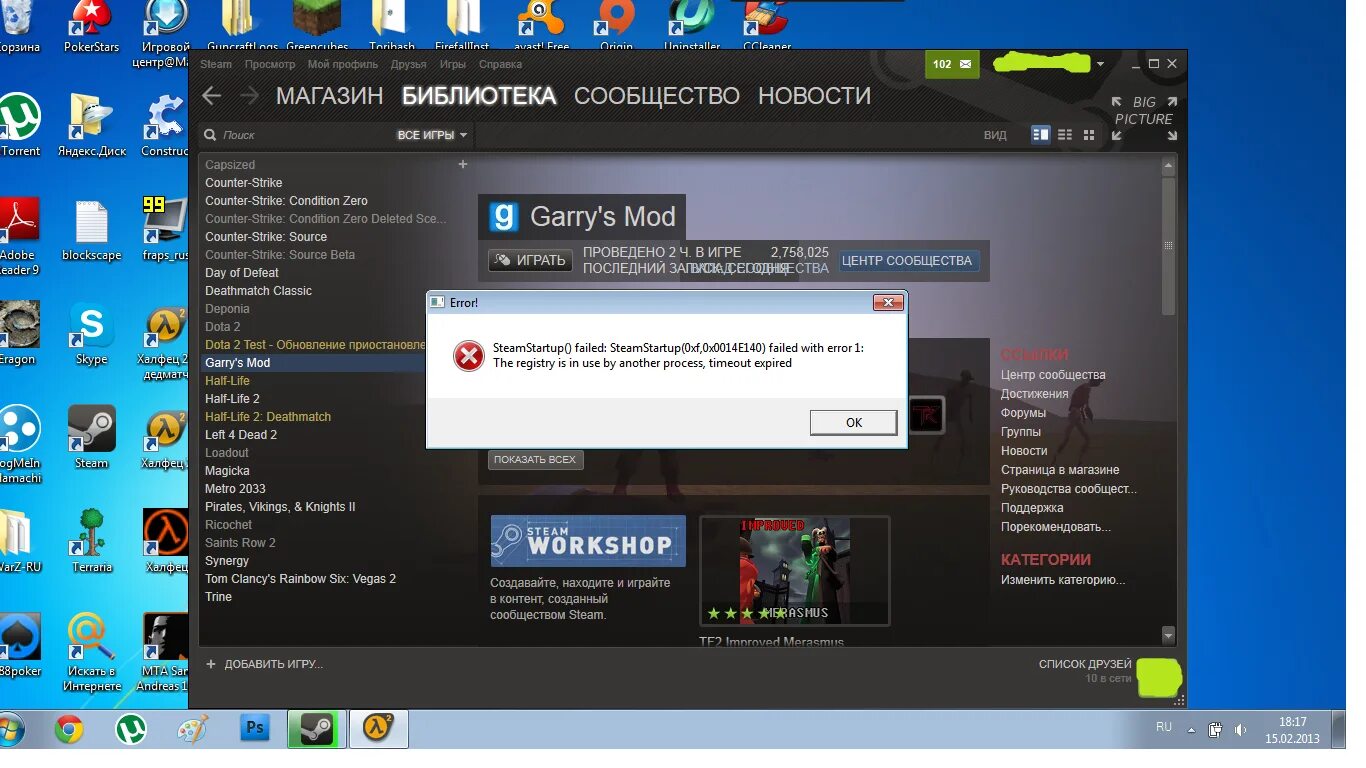Select Left 4 Dead 2 in the list
The image size is (1366, 768).
(241, 435)
